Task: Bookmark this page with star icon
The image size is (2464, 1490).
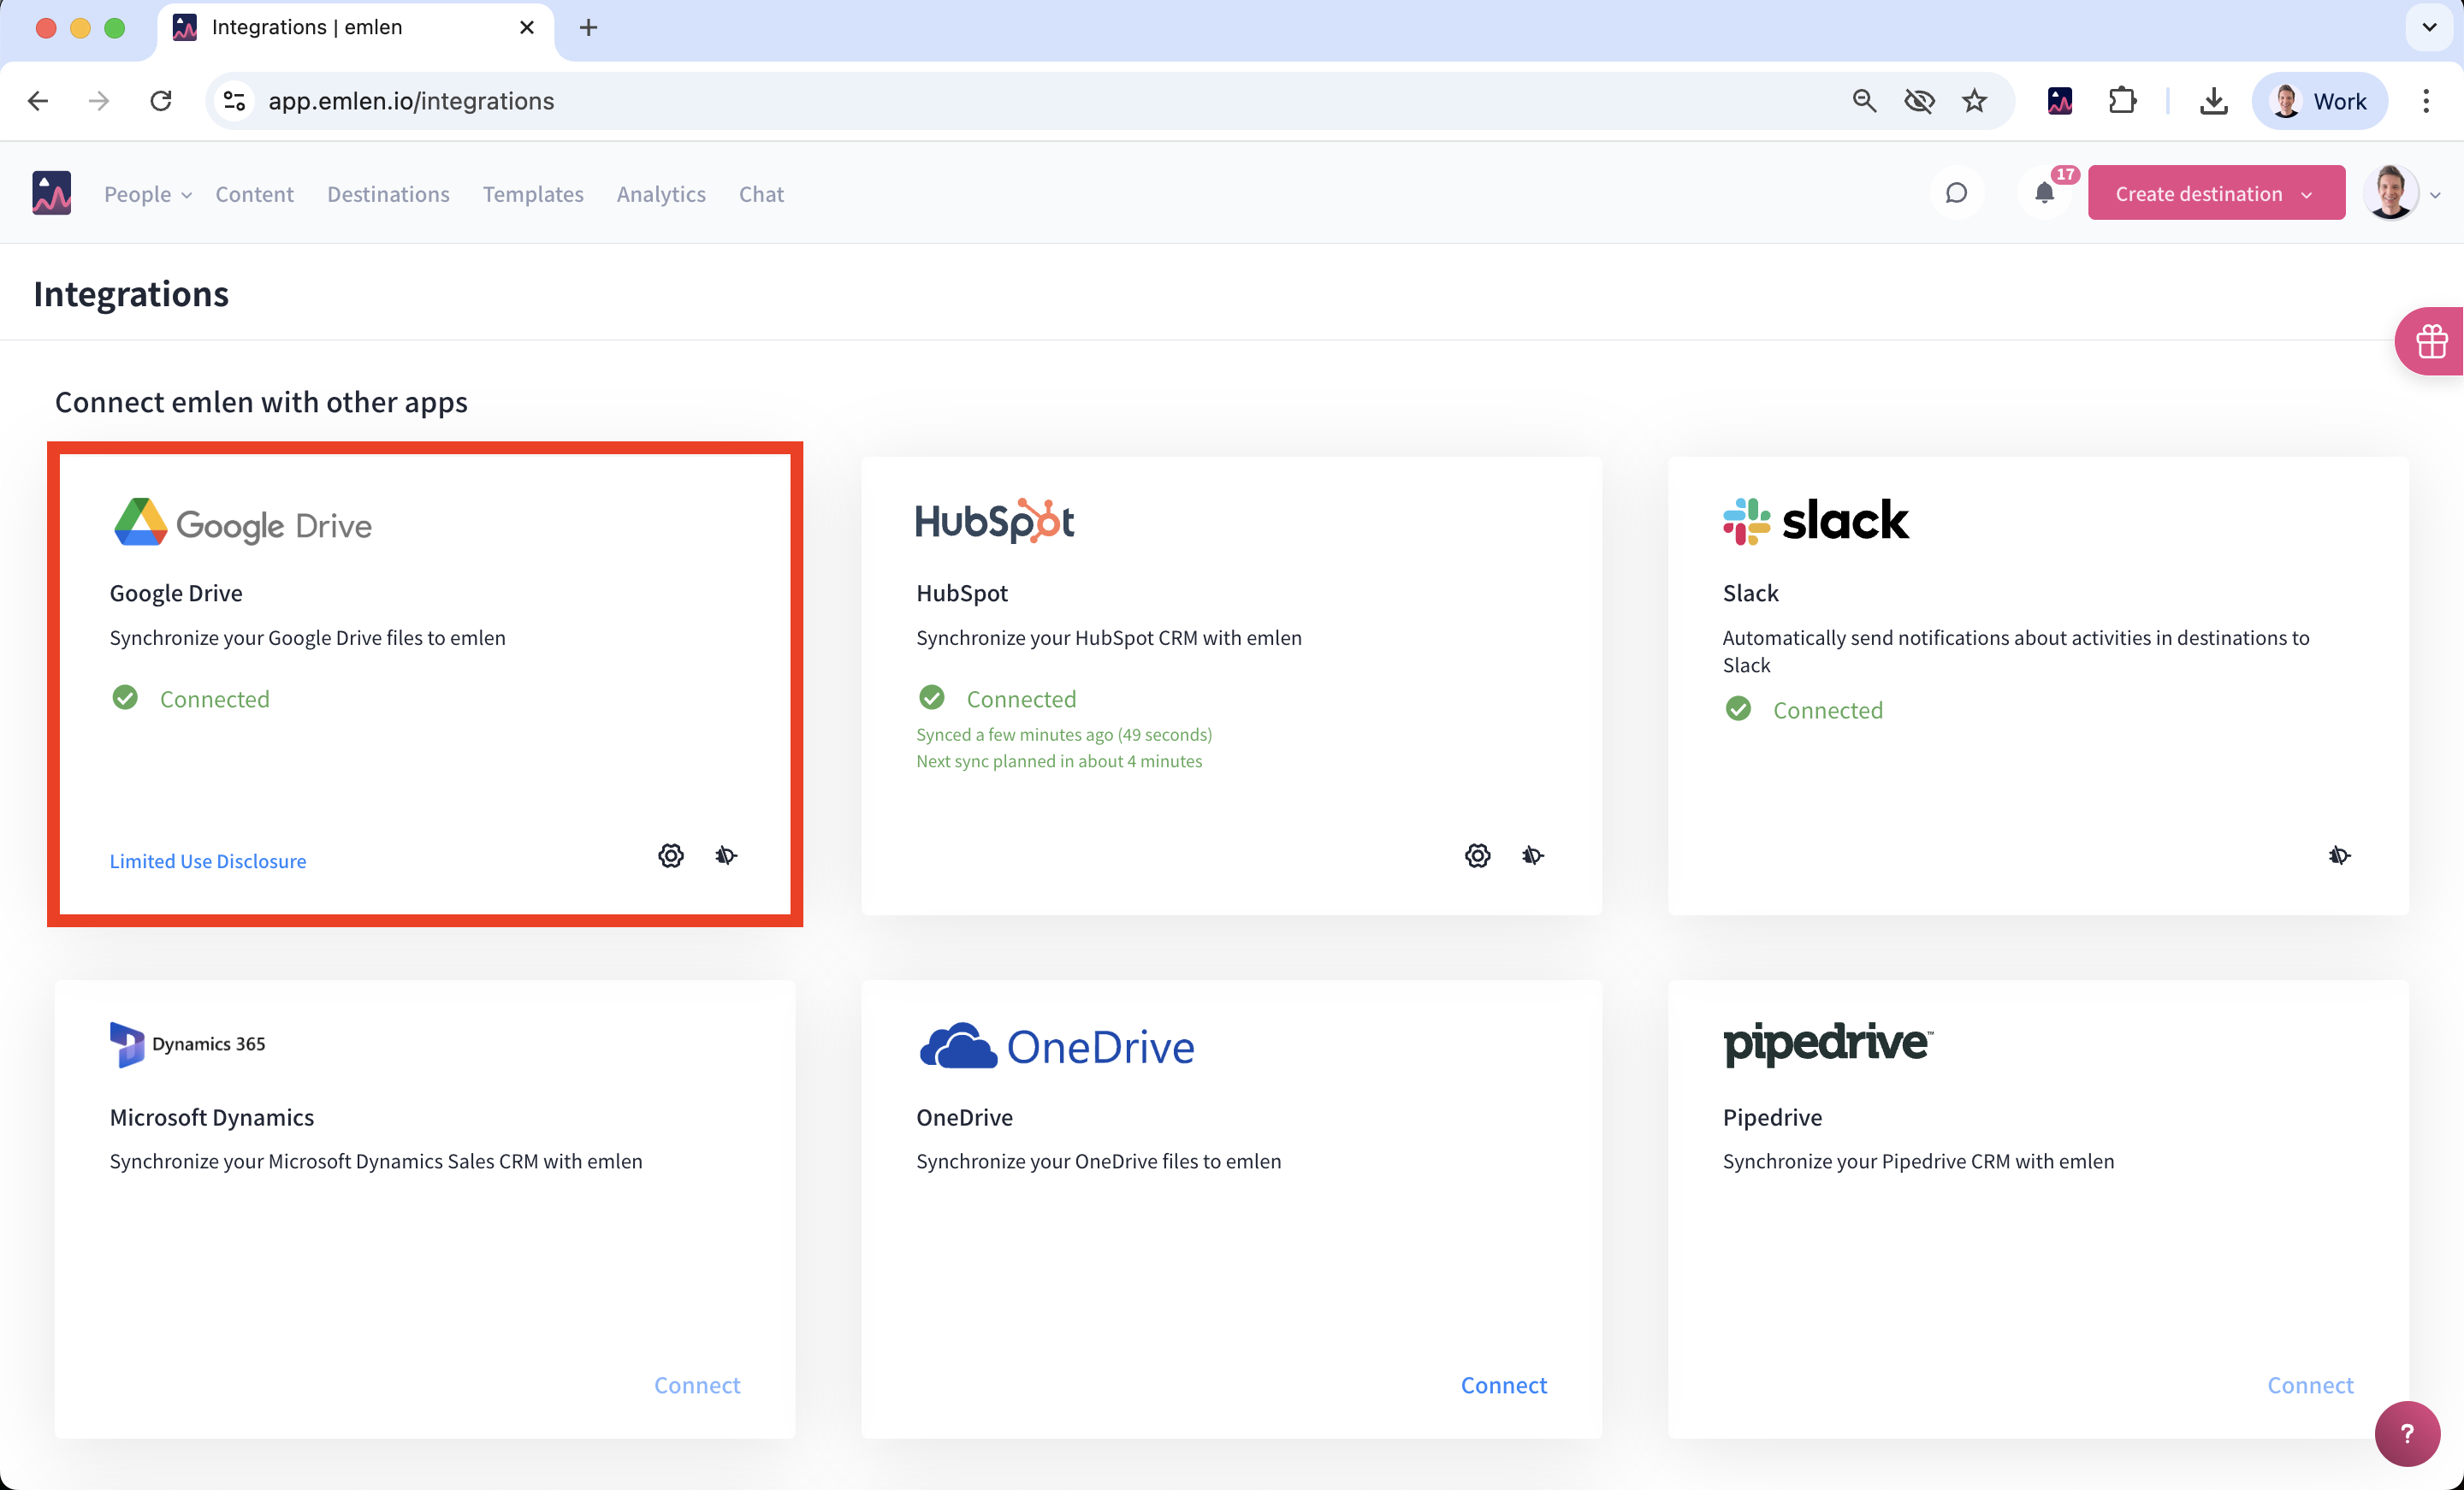Action: (1974, 101)
